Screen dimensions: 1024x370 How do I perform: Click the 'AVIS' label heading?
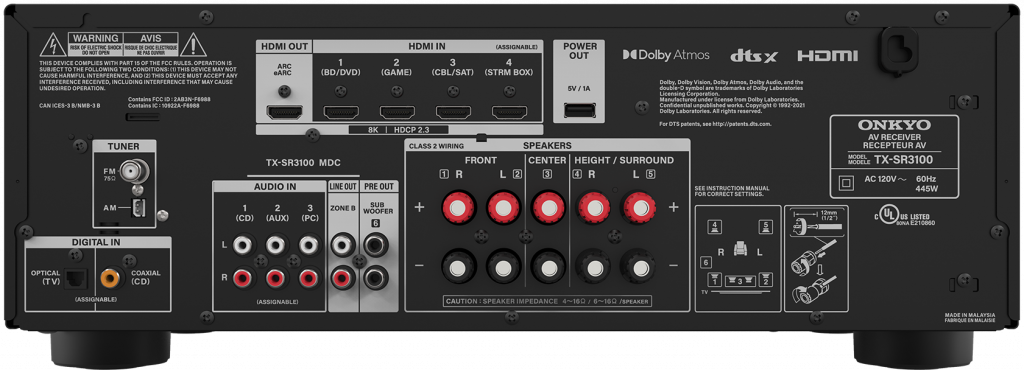pyautogui.click(x=150, y=39)
